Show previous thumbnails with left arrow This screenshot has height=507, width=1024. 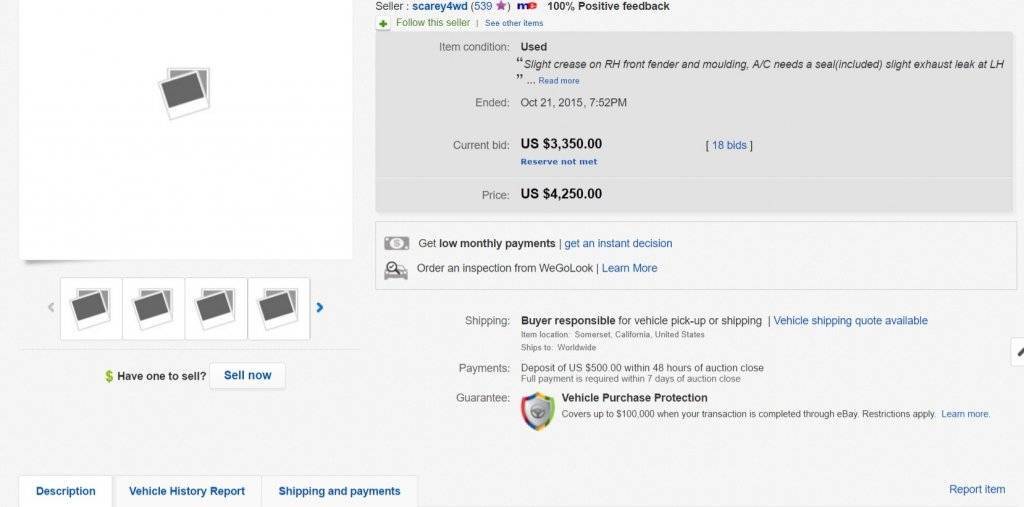click(51, 308)
